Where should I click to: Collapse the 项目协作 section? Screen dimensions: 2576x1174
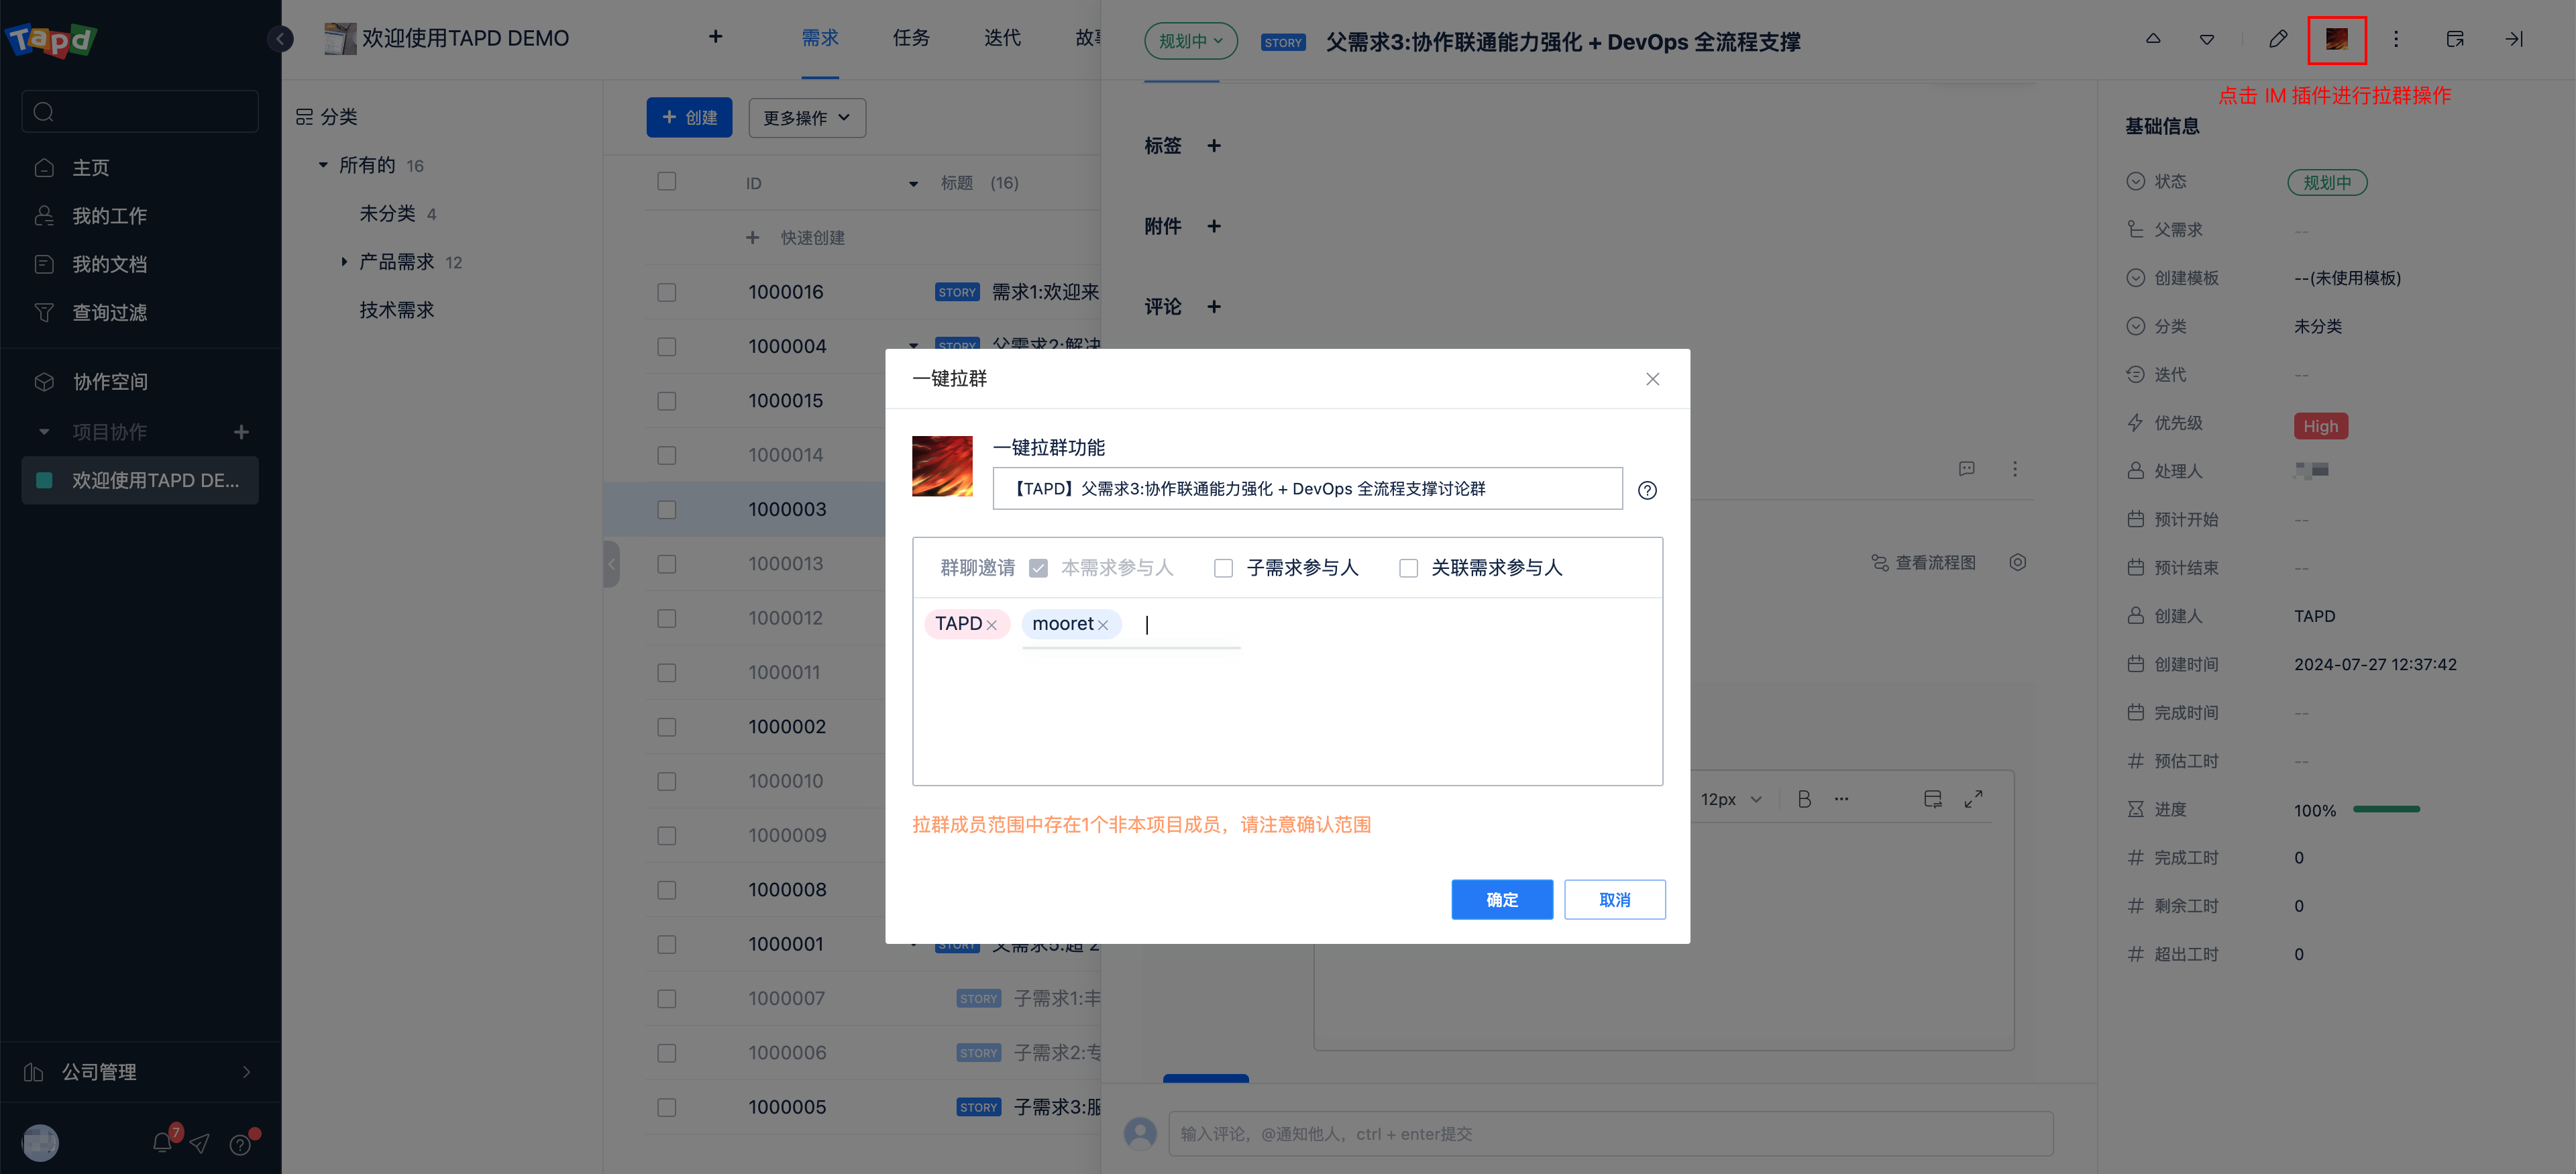(44, 432)
